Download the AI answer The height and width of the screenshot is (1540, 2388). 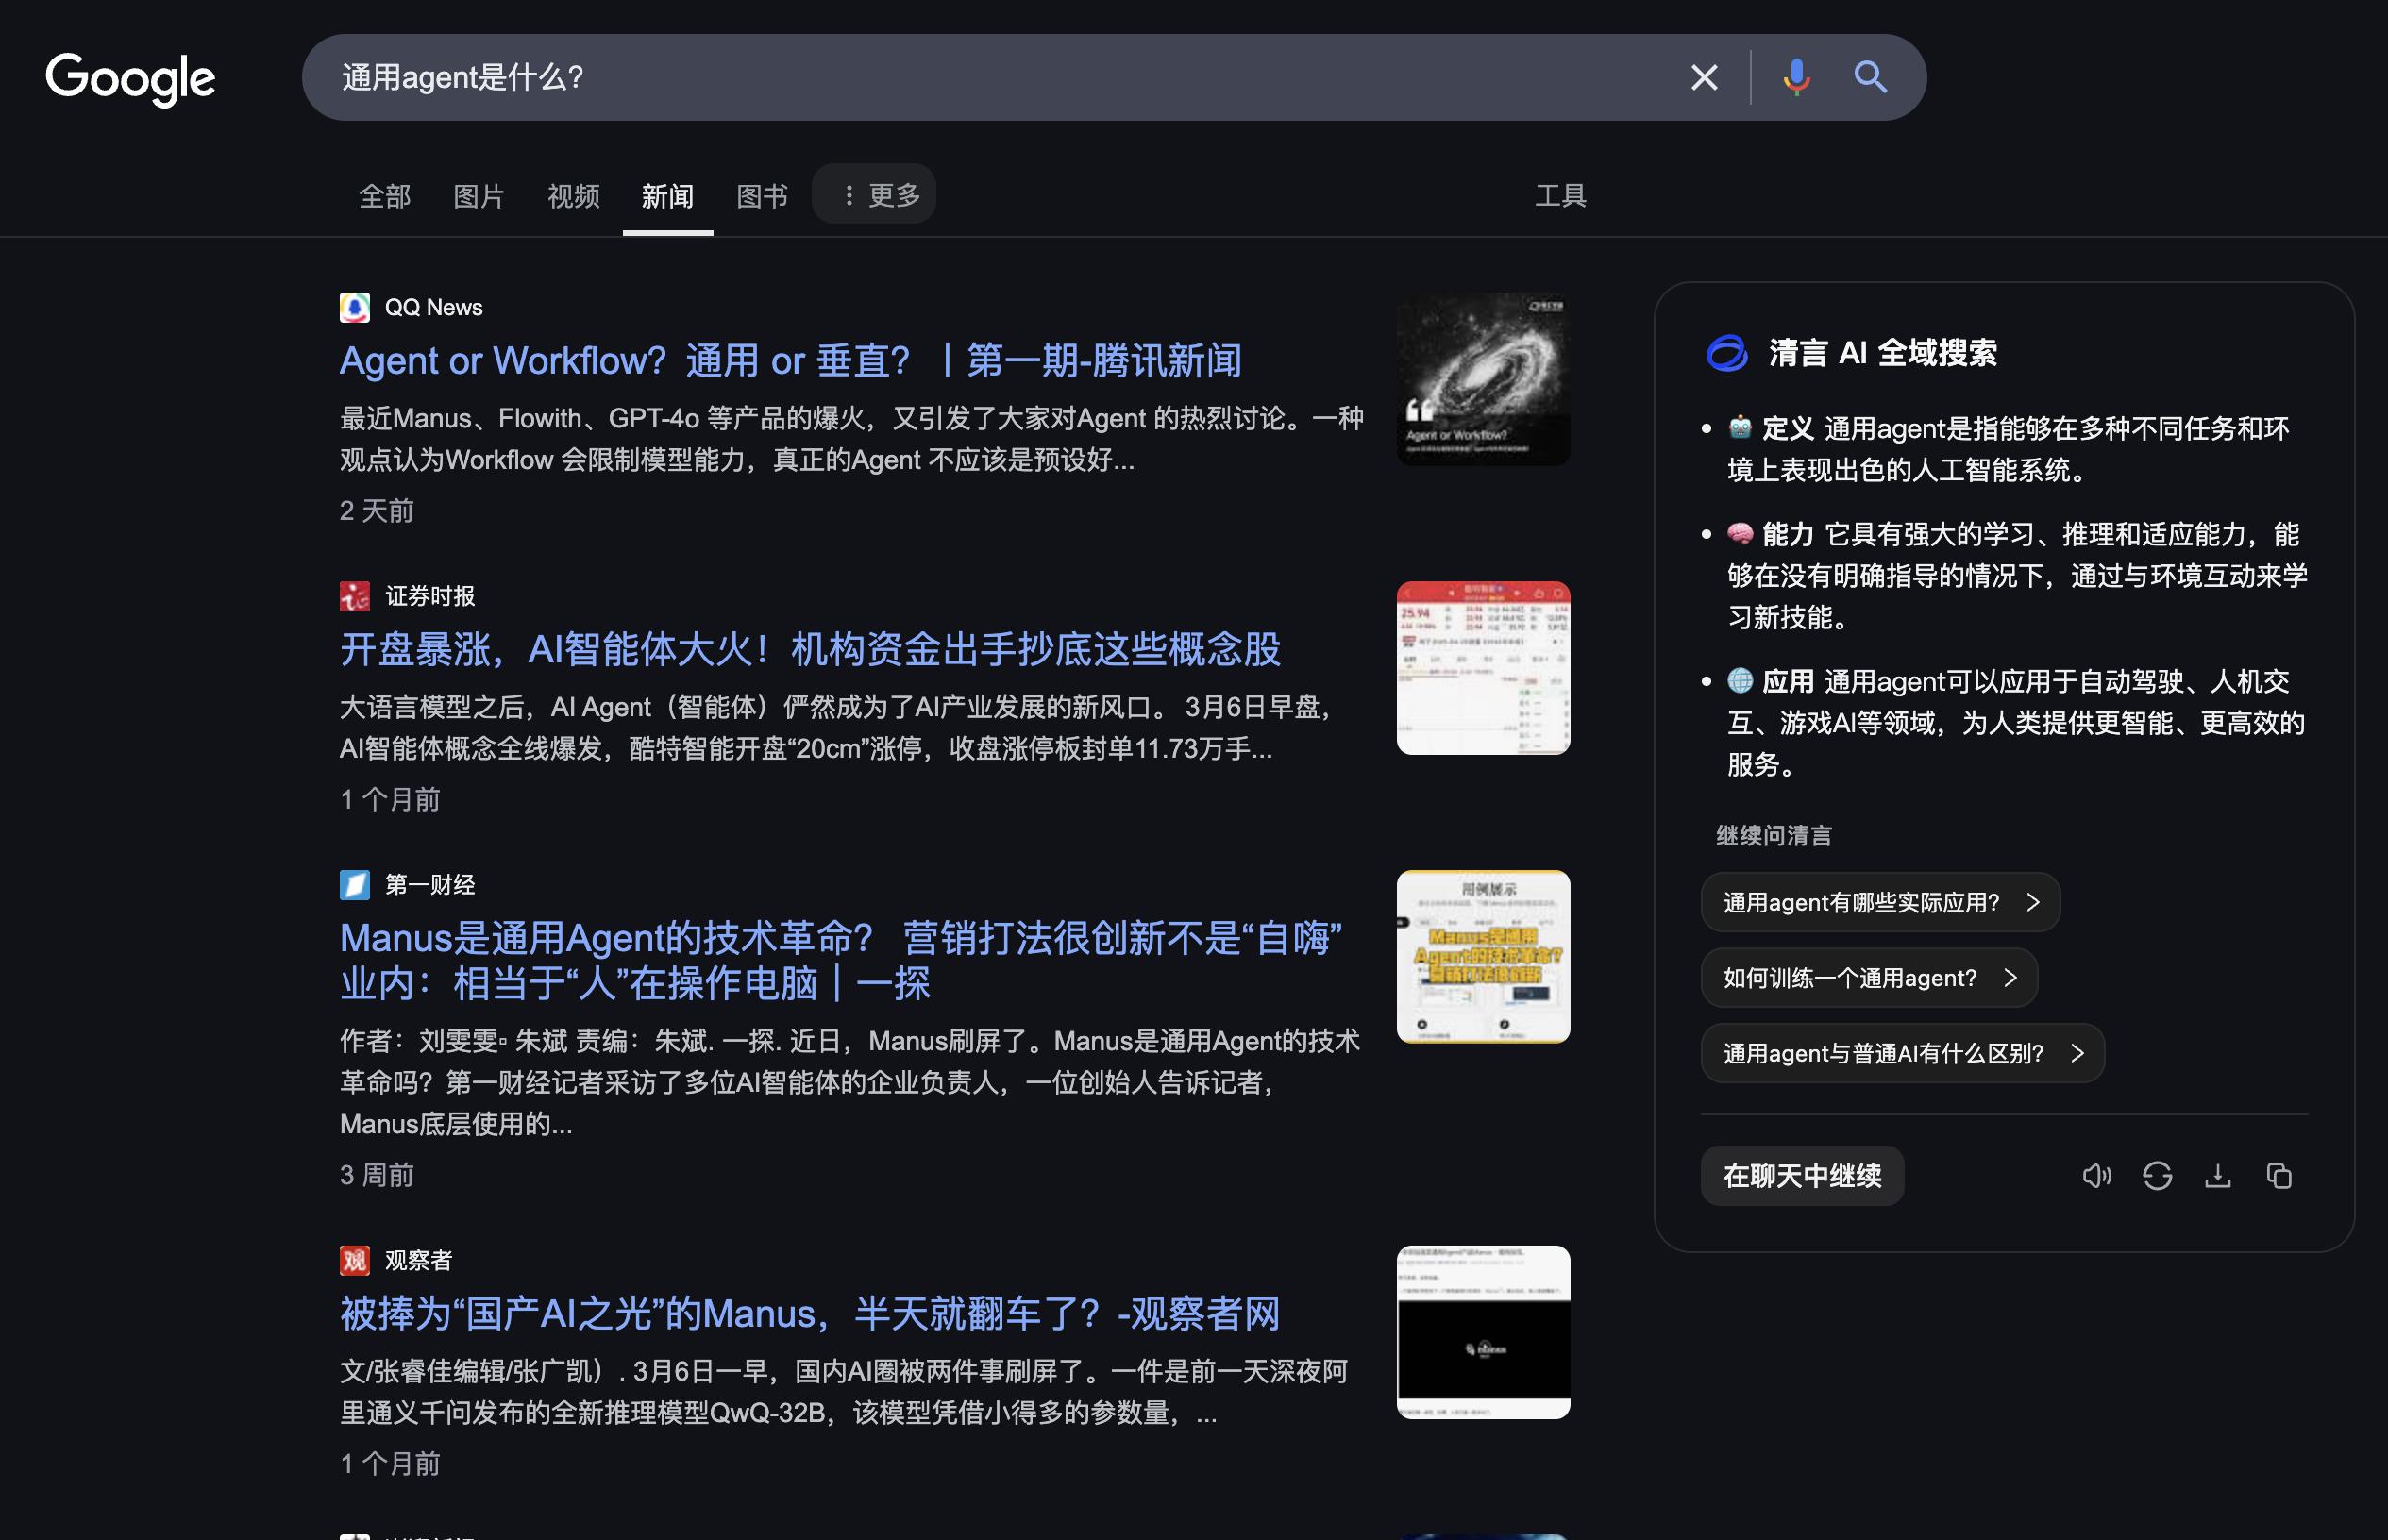2218,1176
